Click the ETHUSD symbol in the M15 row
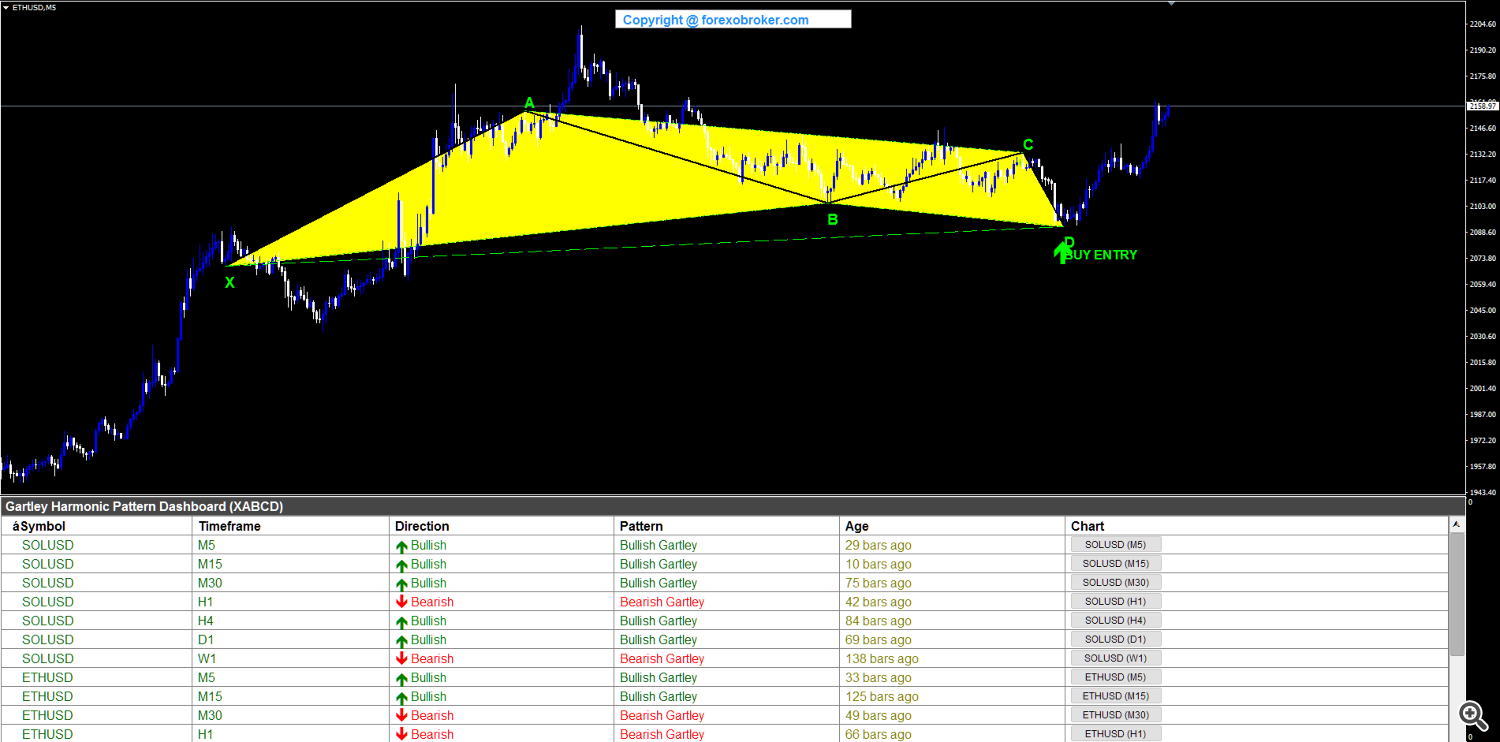Viewport: 1500px width, 742px height. [x=48, y=697]
